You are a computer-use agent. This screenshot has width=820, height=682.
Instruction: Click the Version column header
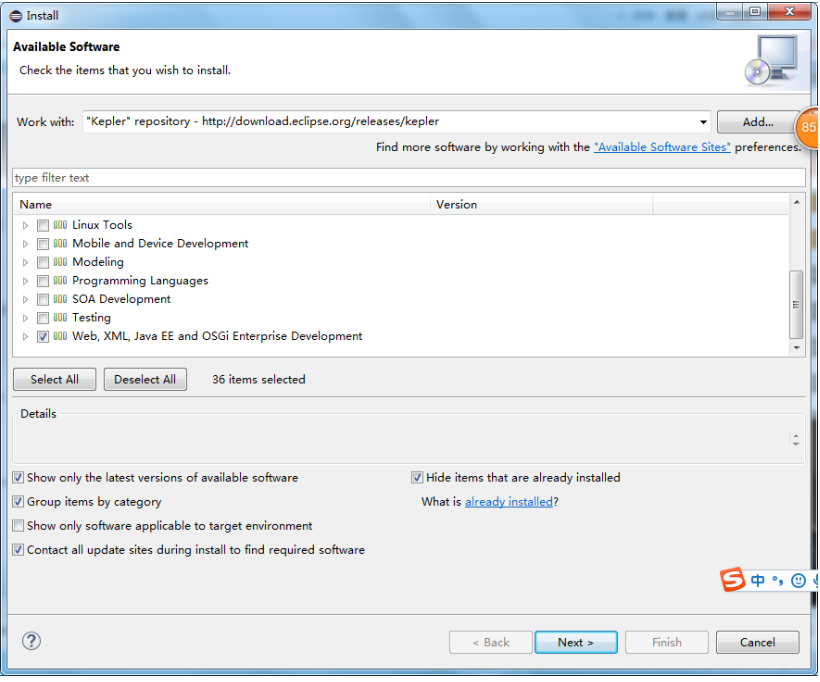tap(542, 204)
